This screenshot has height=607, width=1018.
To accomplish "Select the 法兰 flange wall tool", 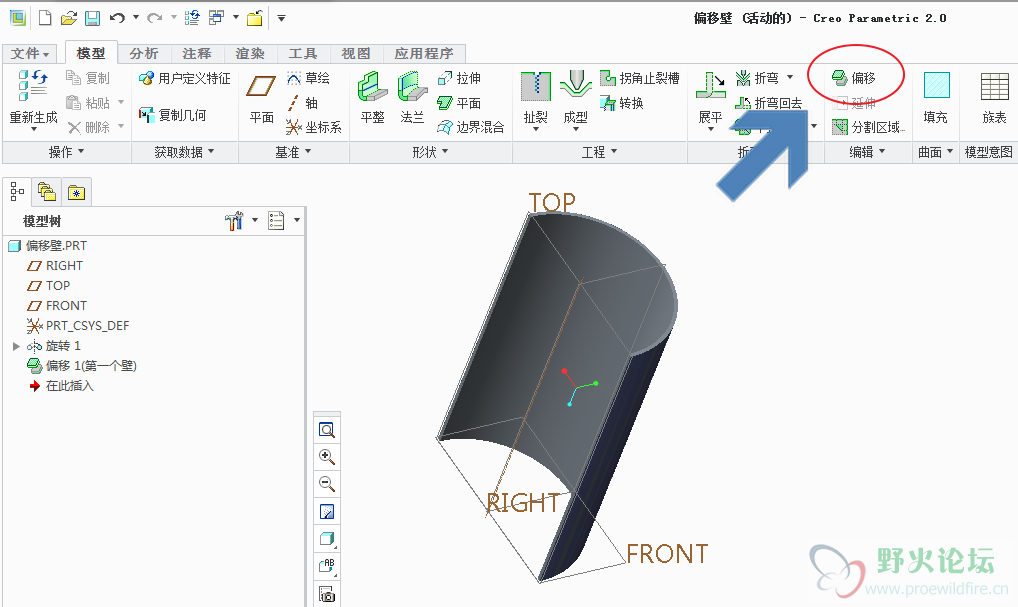I will (x=412, y=98).
